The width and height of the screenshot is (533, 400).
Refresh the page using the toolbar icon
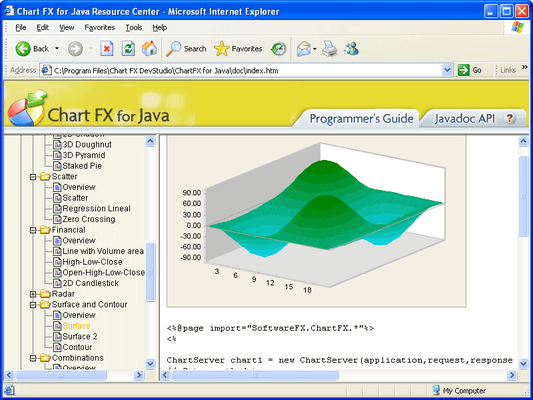pyautogui.click(x=128, y=49)
